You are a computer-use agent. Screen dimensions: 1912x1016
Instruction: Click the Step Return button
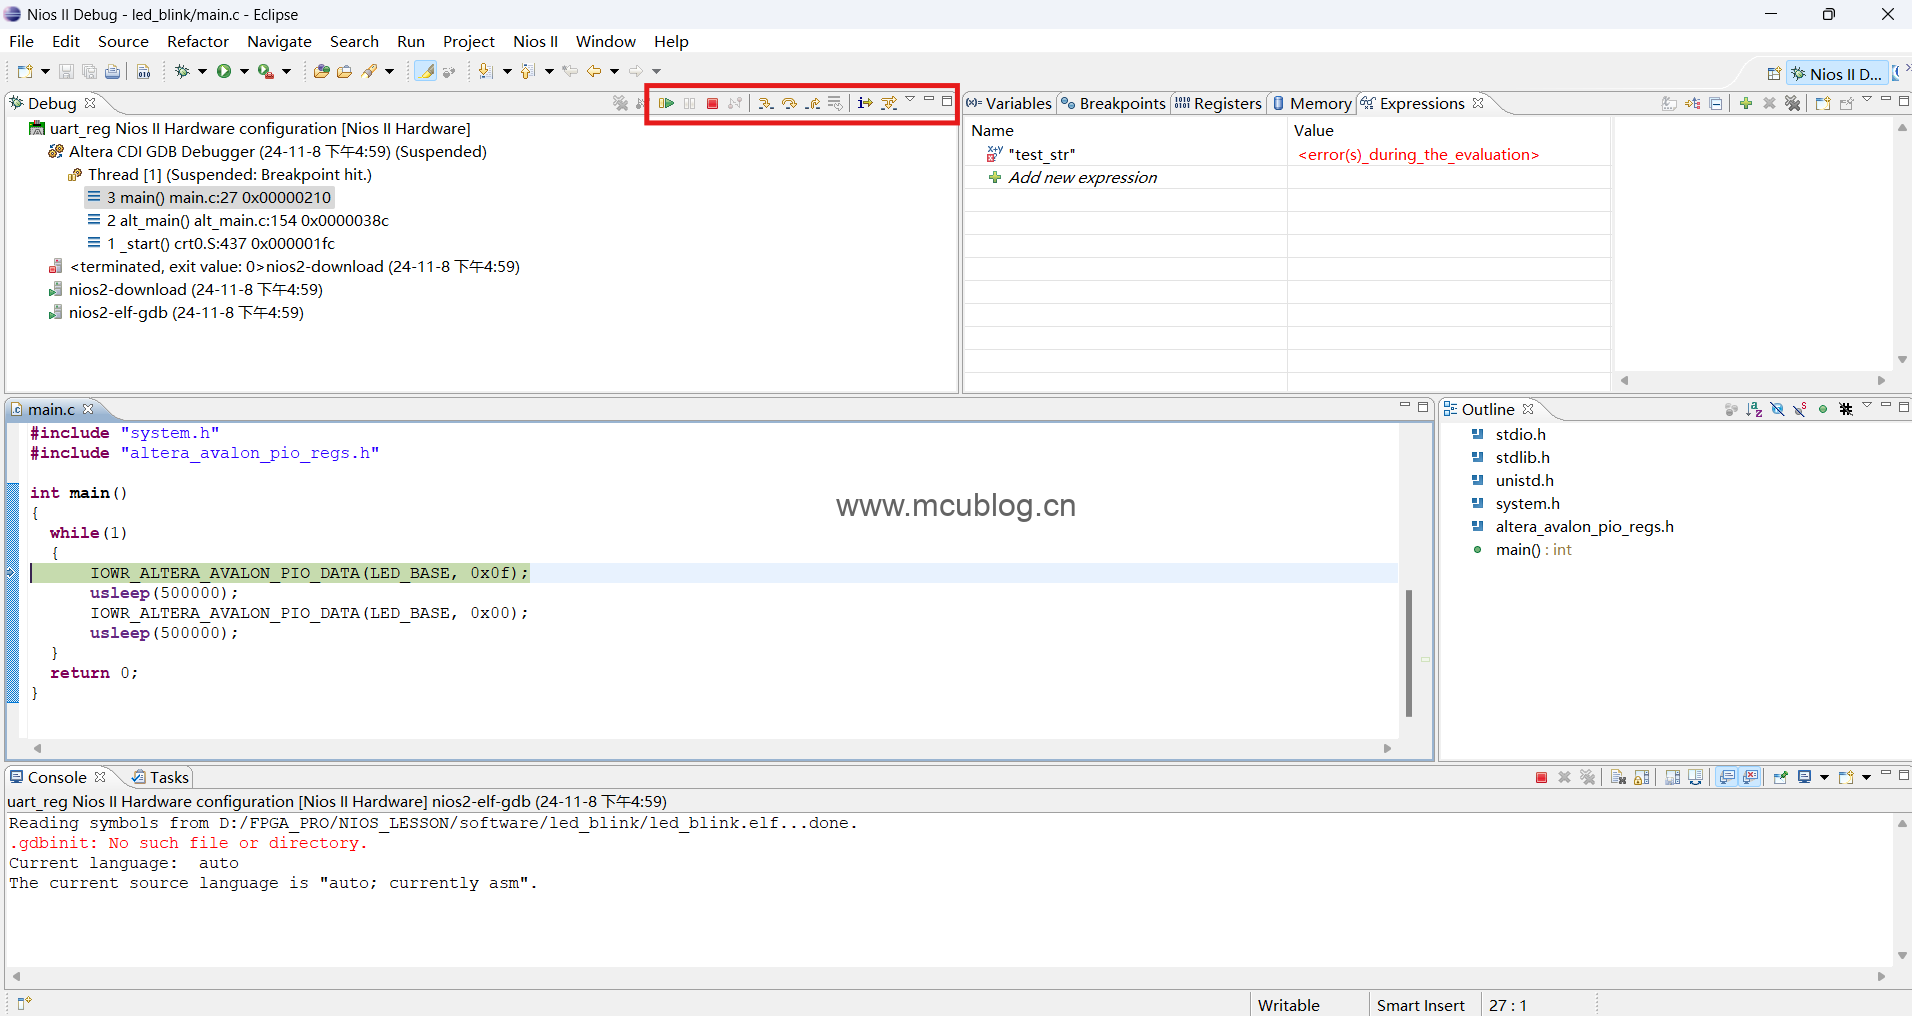point(813,103)
